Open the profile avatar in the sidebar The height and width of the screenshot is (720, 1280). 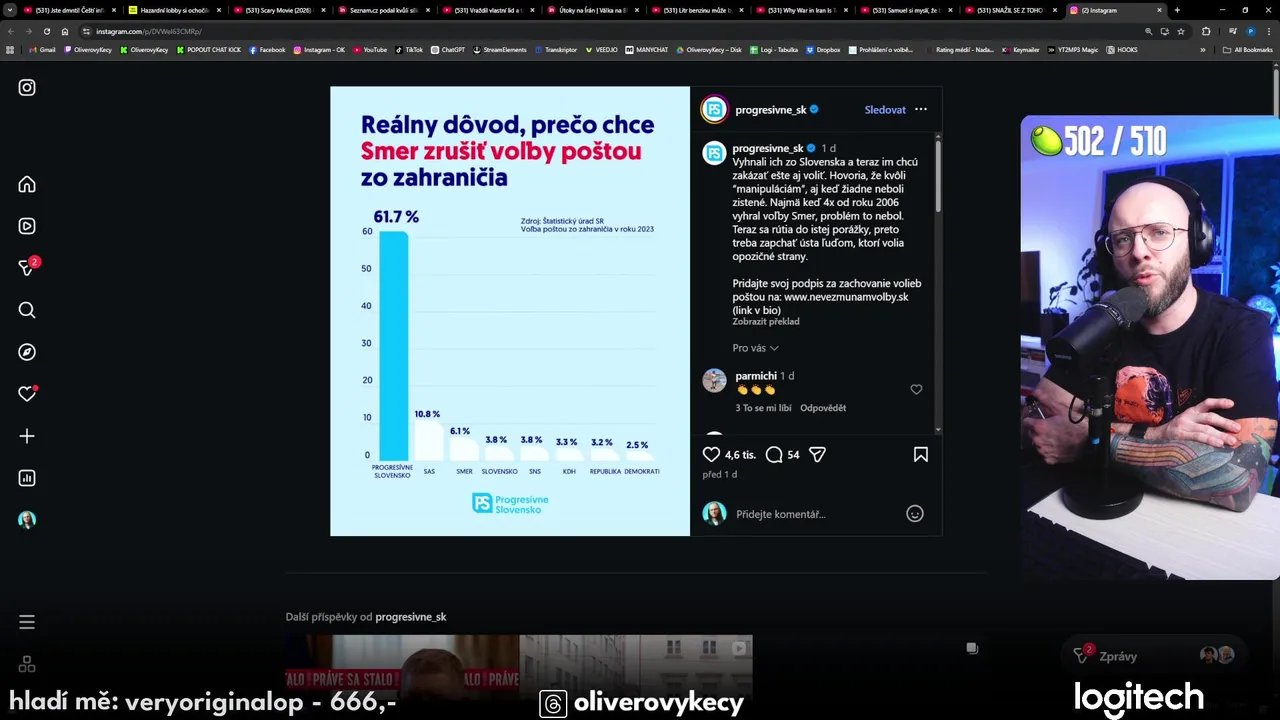pos(27,520)
